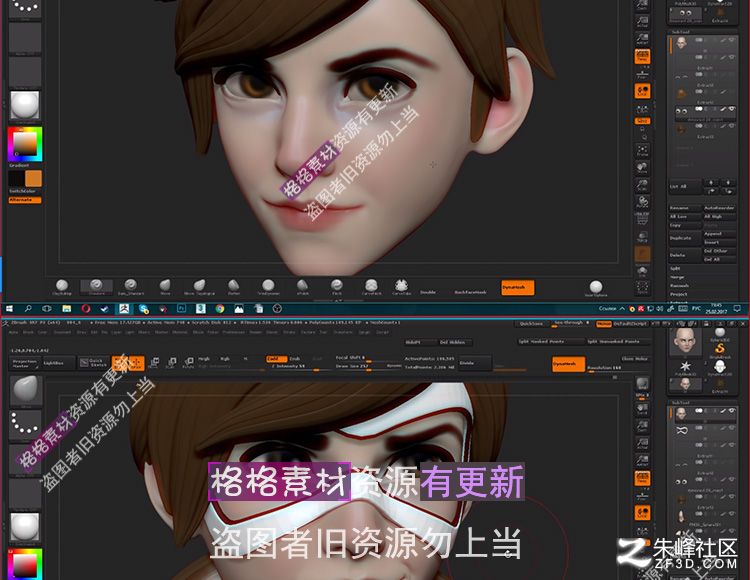
Task: Open Chrome from the Windows taskbar
Action: pyautogui.click(x=220, y=309)
